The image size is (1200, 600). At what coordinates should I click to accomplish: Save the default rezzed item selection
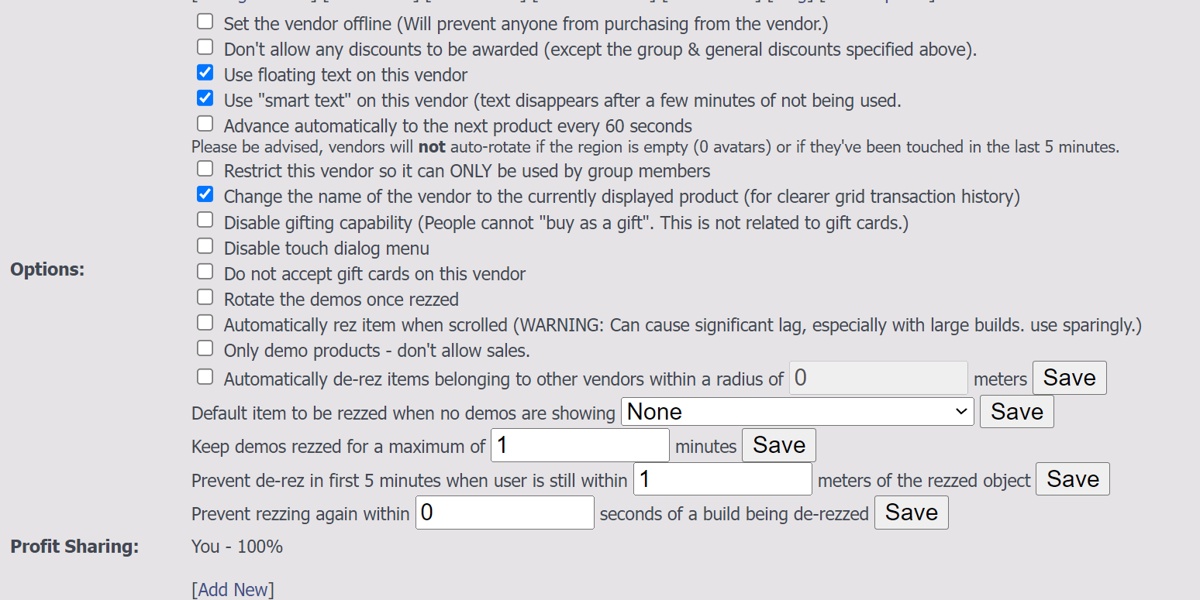1016,412
